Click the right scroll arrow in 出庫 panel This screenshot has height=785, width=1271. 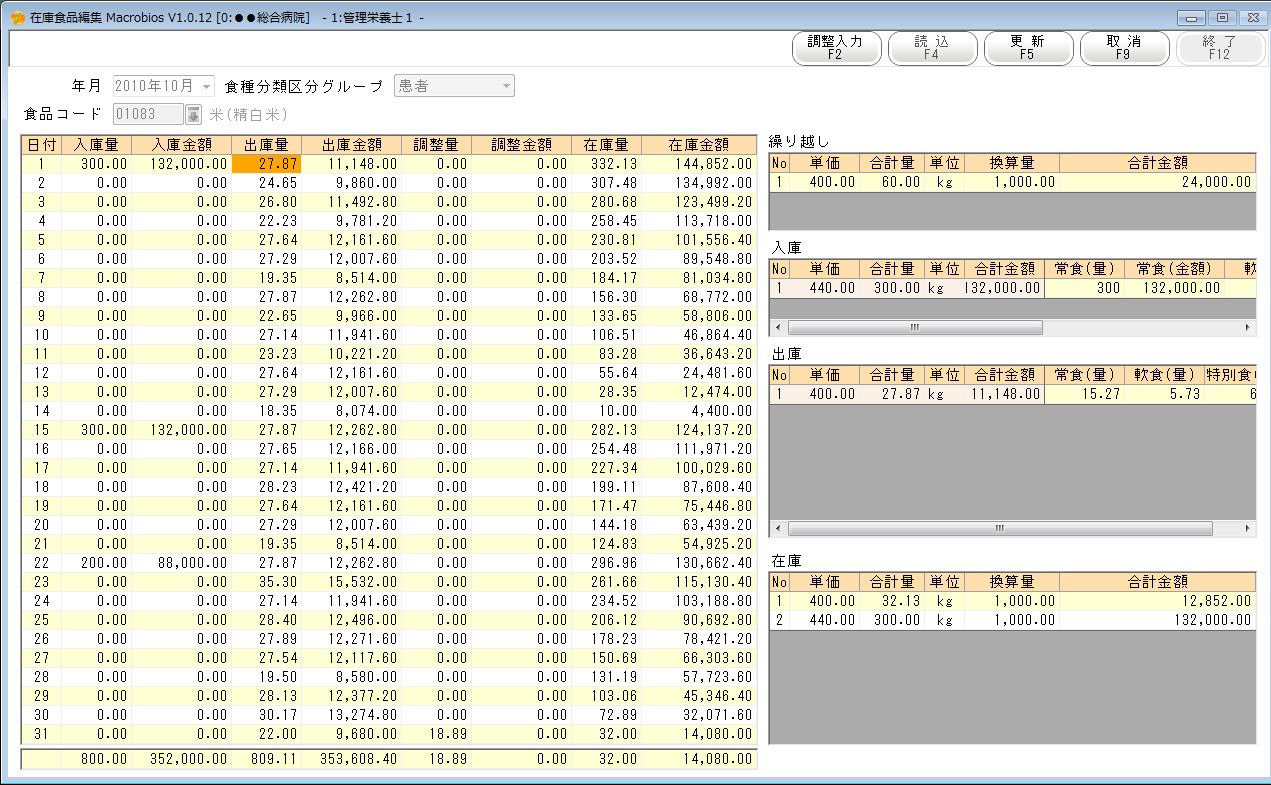pyautogui.click(x=1247, y=529)
